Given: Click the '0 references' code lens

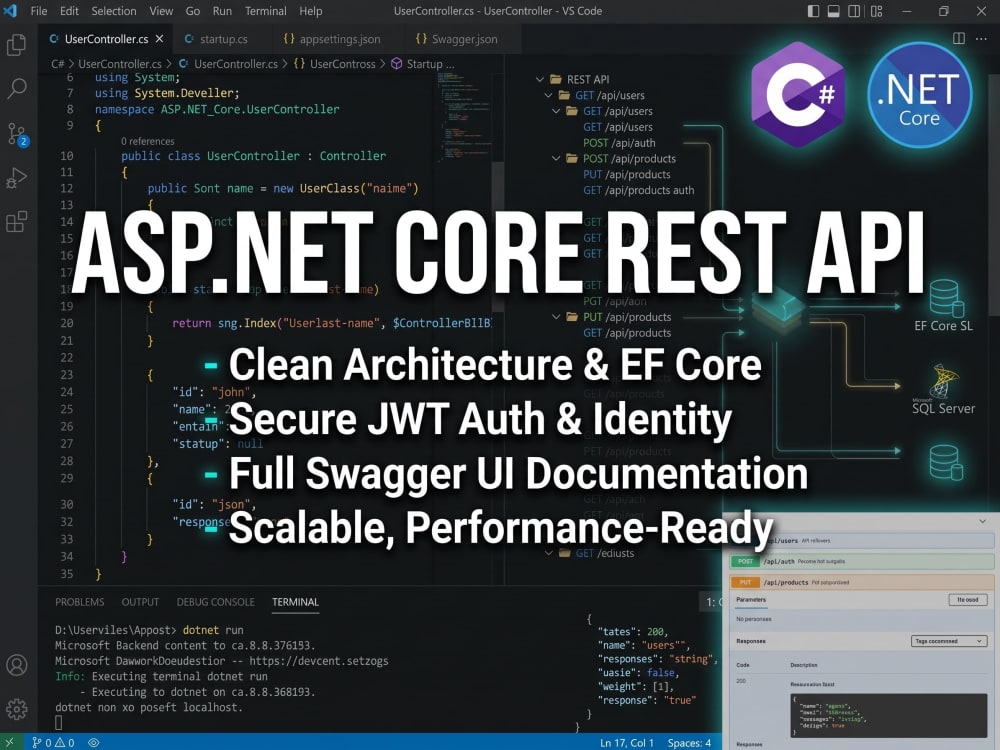Looking at the screenshot, I should click(147, 141).
